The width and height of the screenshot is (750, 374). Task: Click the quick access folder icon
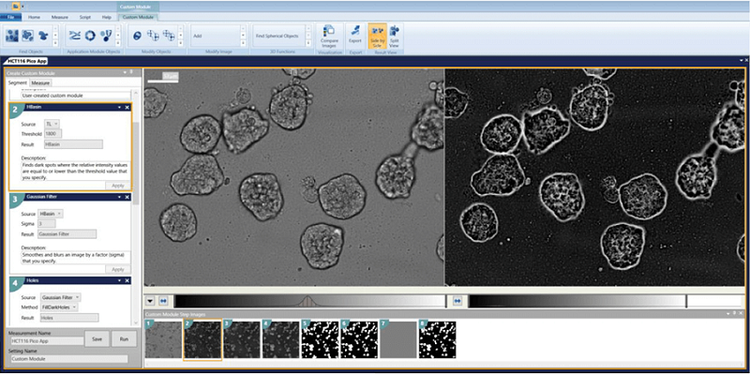[16, 6]
